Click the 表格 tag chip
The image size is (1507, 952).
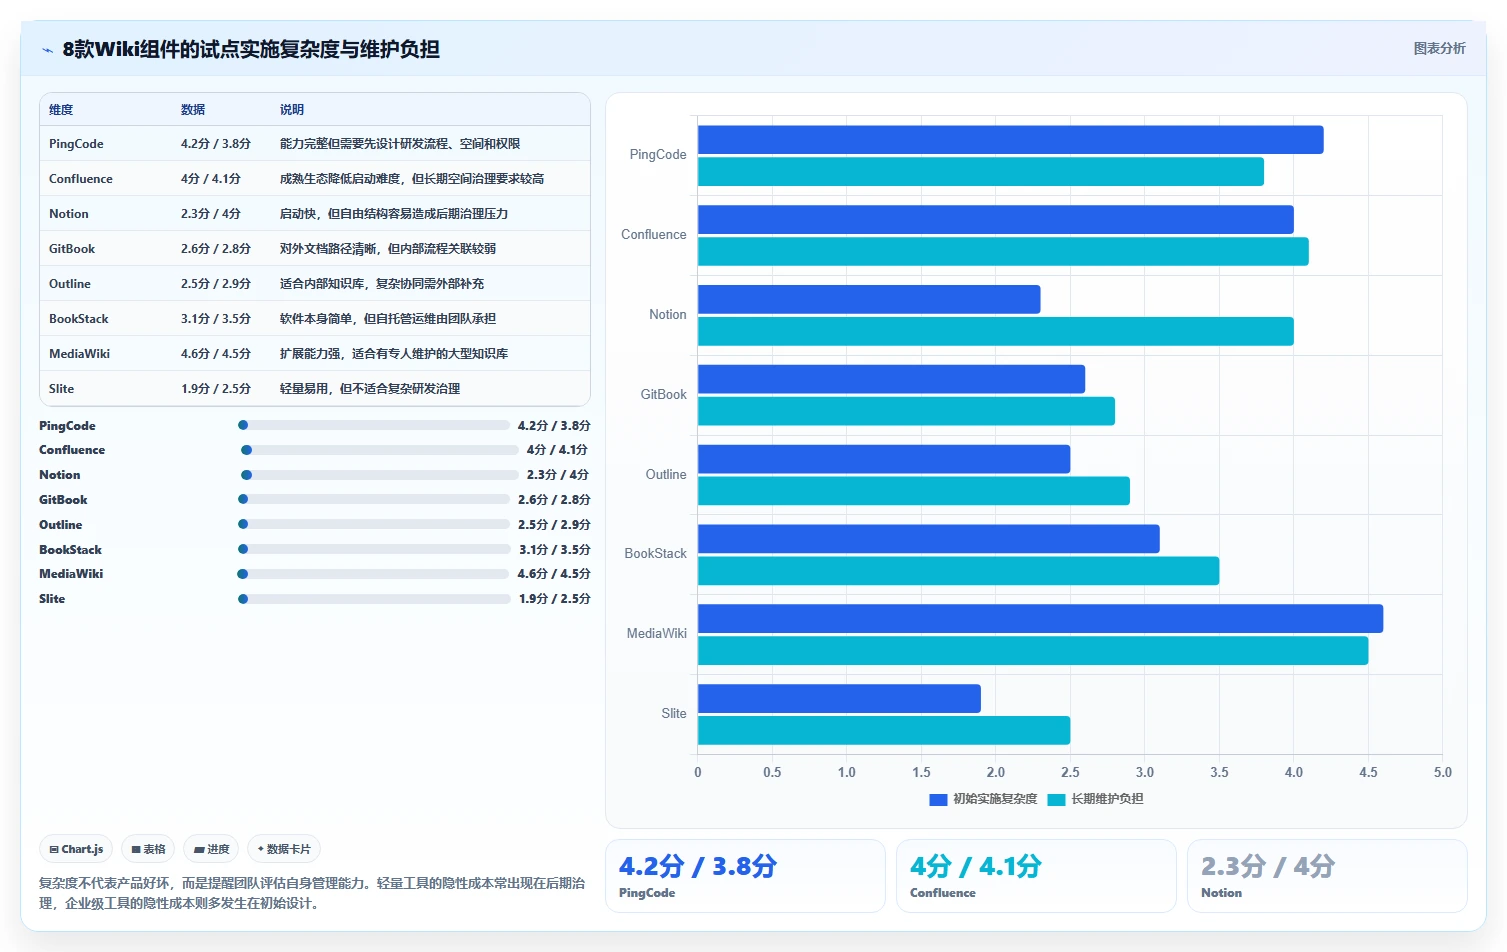[x=148, y=849]
